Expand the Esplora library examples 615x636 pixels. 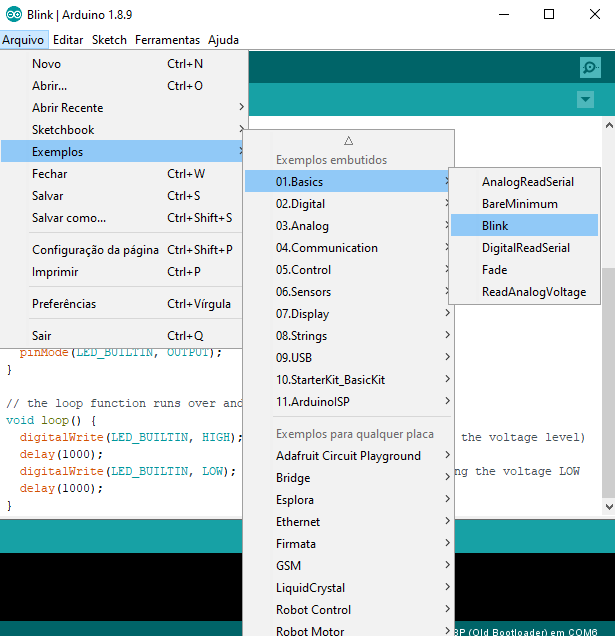click(348, 499)
